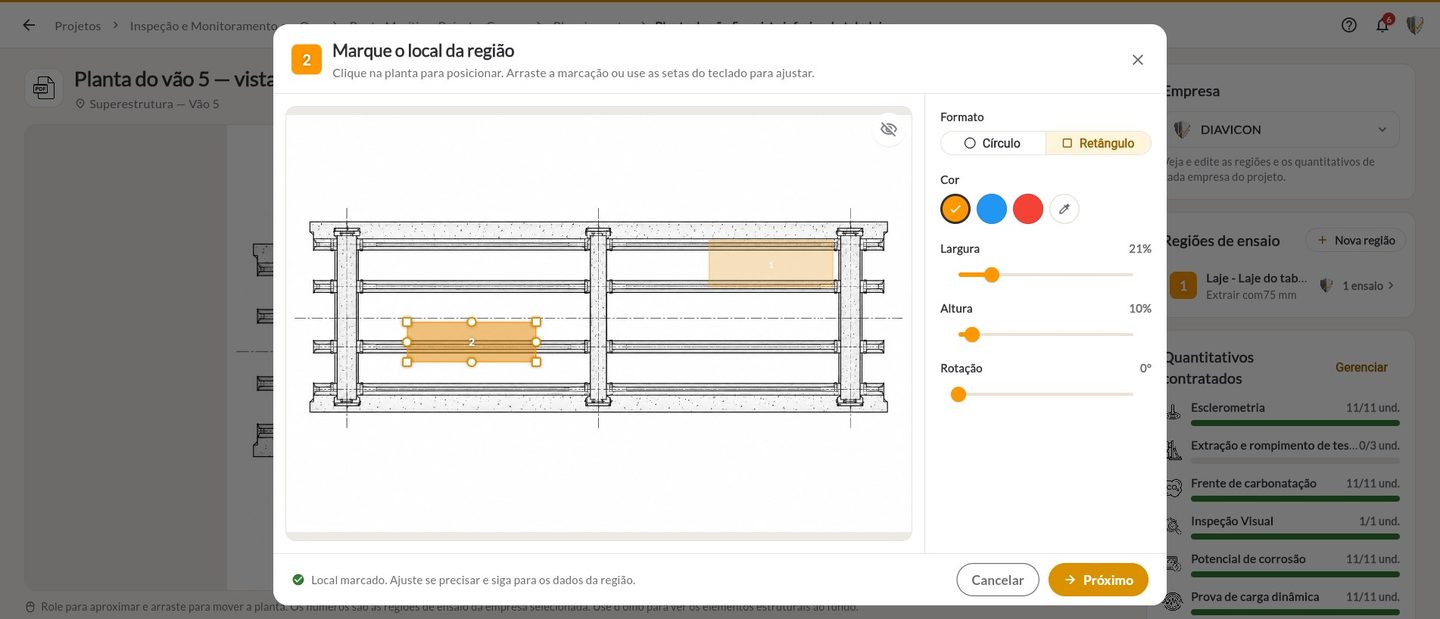This screenshot has width=1440, height=619.
Task: Click the DIAVICON company shield logo
Action: [1181, 129]
